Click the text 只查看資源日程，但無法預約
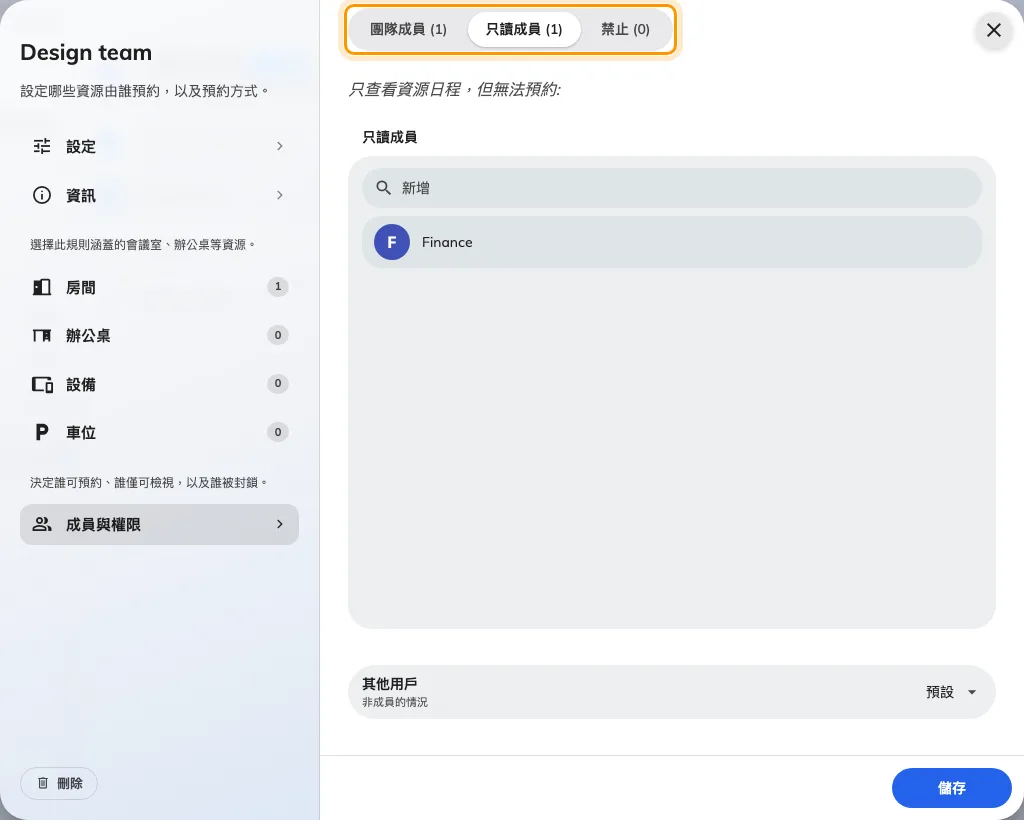1024x820 pixels. pyautogui.click(x=455, y=89)
